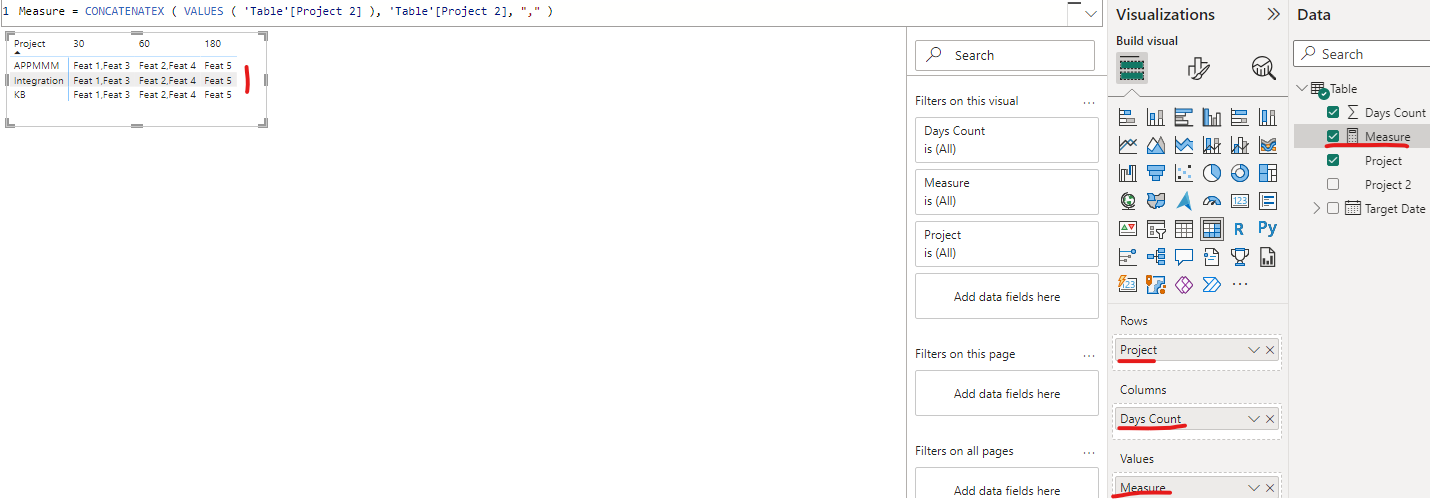Get more visuals via ellipsis
The width and height of the screenshot is (1430, 499).
pyautogui.click(x=1240, y=285)
